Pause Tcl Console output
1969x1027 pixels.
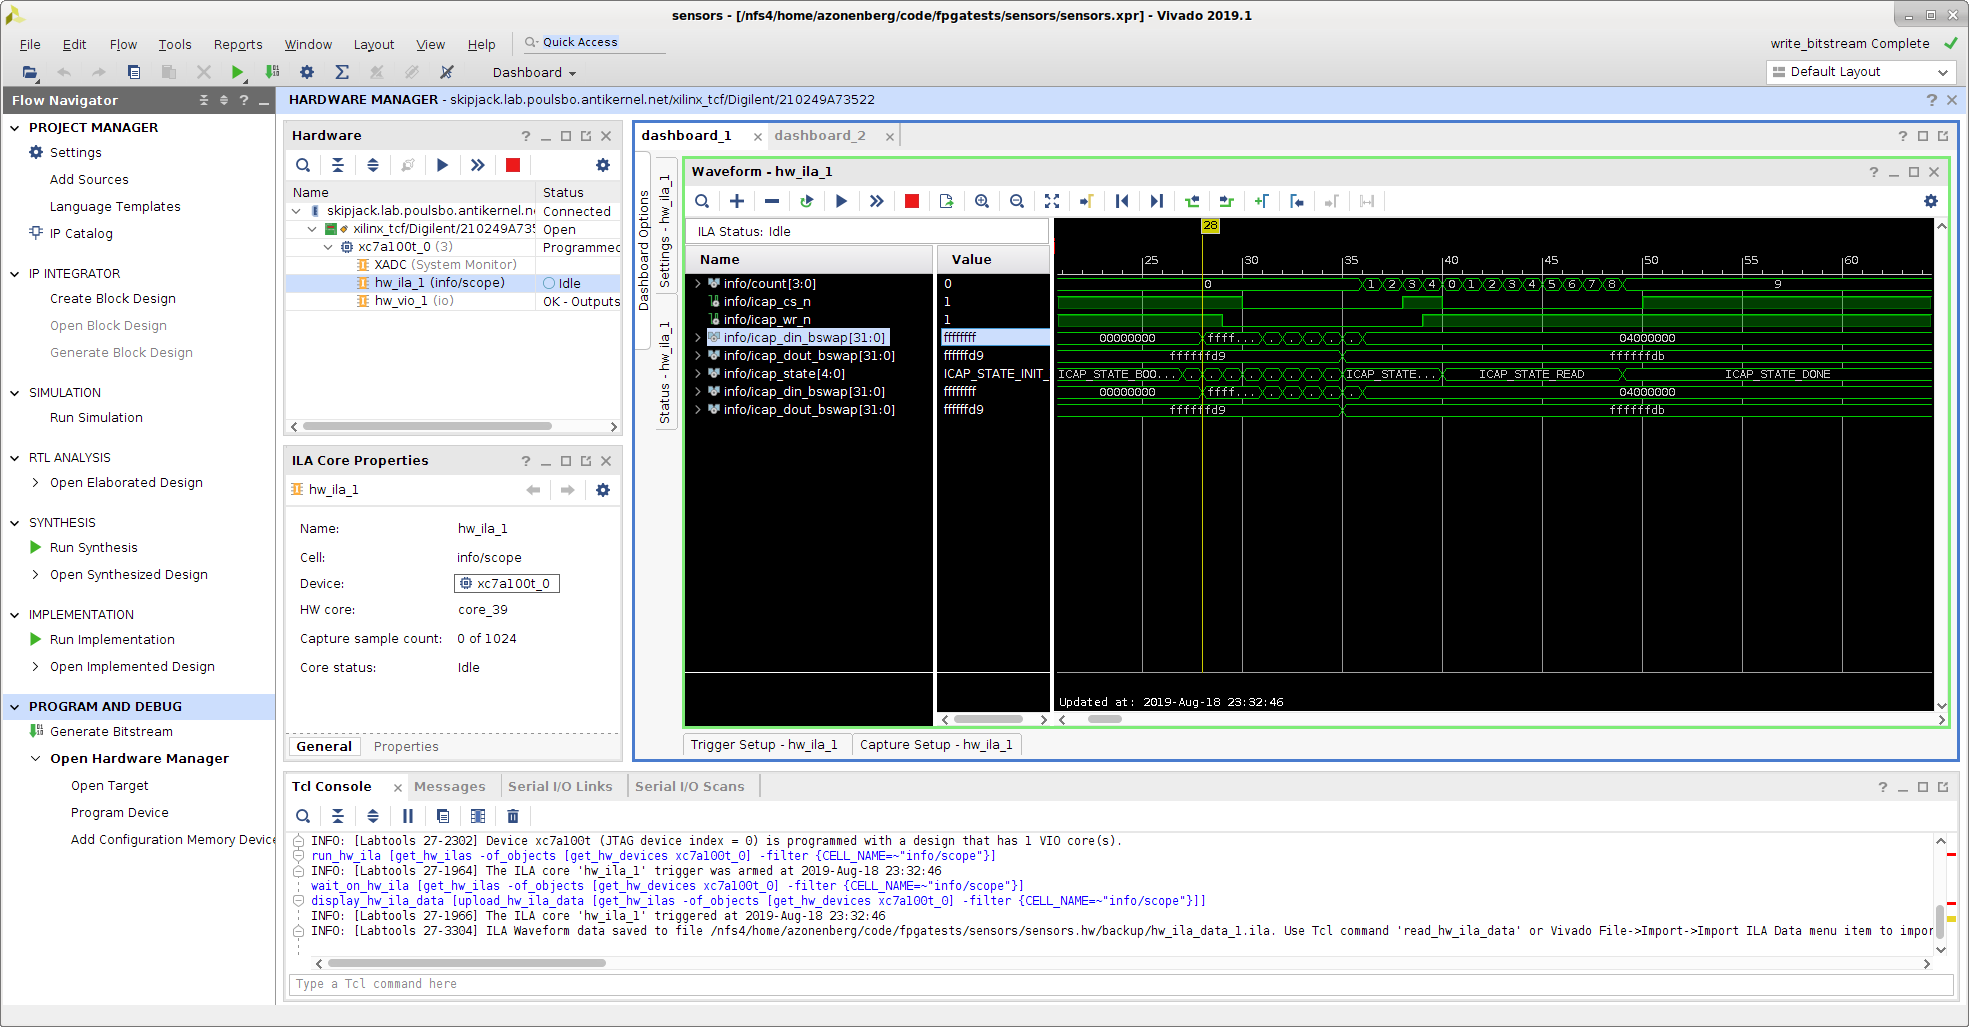pyautogui.click(x=408, y=816)
